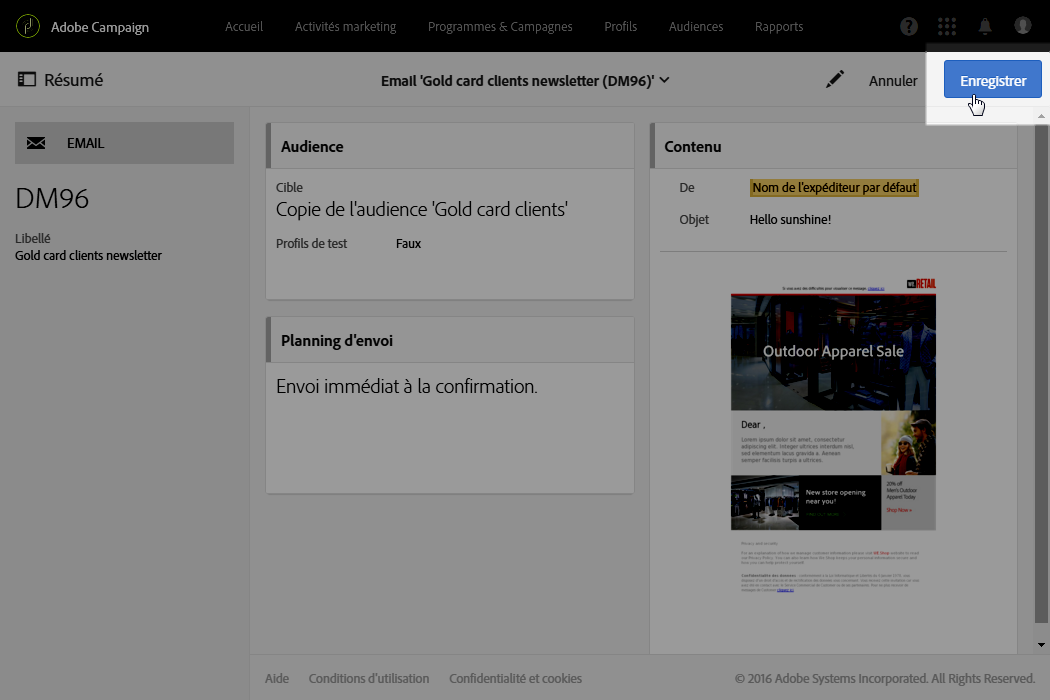Click the Enregistrer button
Screen dimensions: 1050x700
pyautogui.click(x=992, y=79)
